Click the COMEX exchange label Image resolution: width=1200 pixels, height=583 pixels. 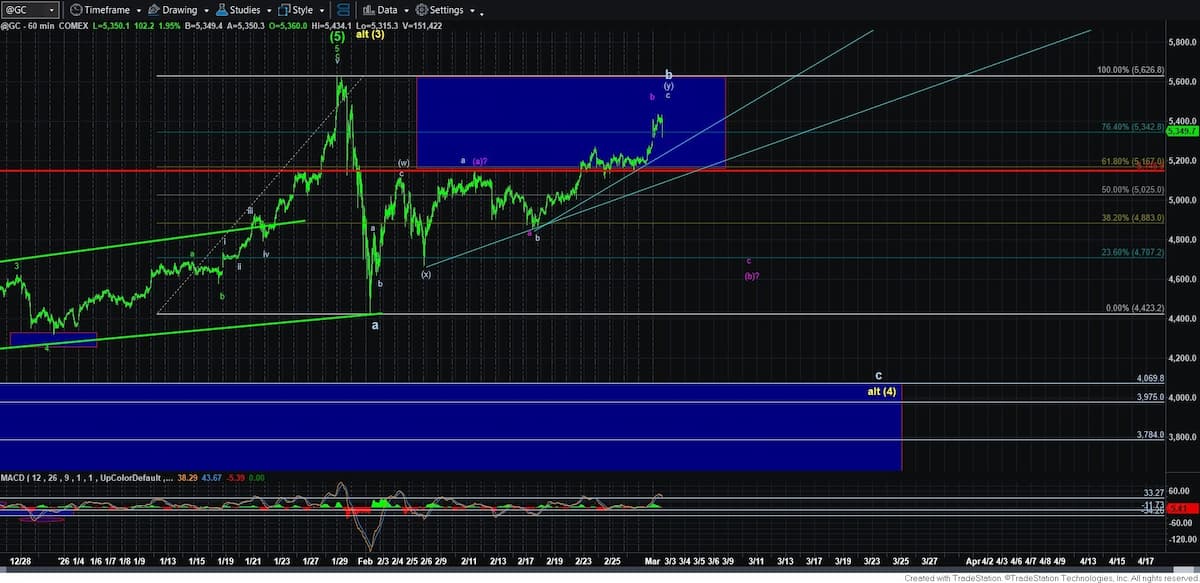pyautogui.click(x=75, y=25)
